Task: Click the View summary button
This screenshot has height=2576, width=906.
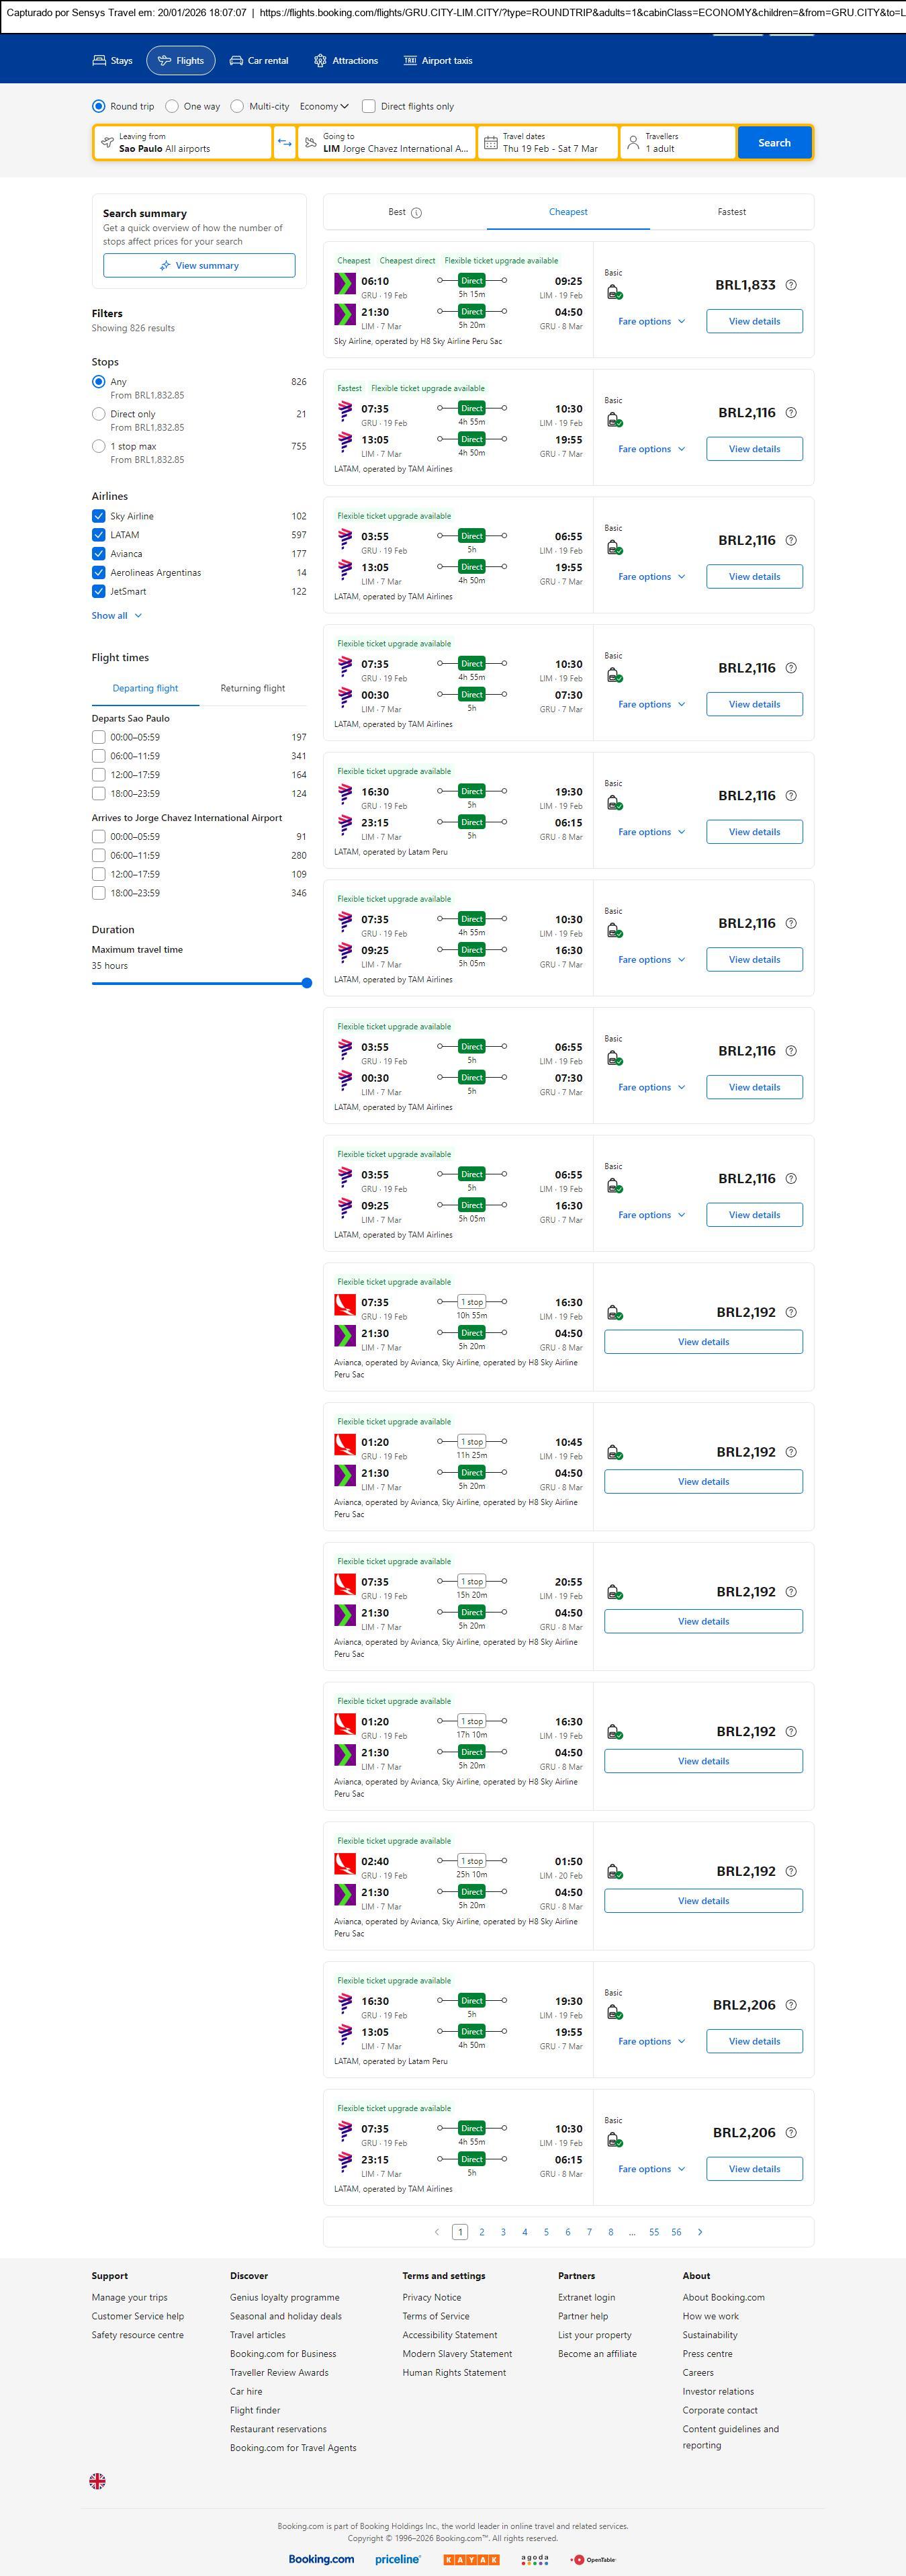Action: pyautogui.click(x=199, y=266)
